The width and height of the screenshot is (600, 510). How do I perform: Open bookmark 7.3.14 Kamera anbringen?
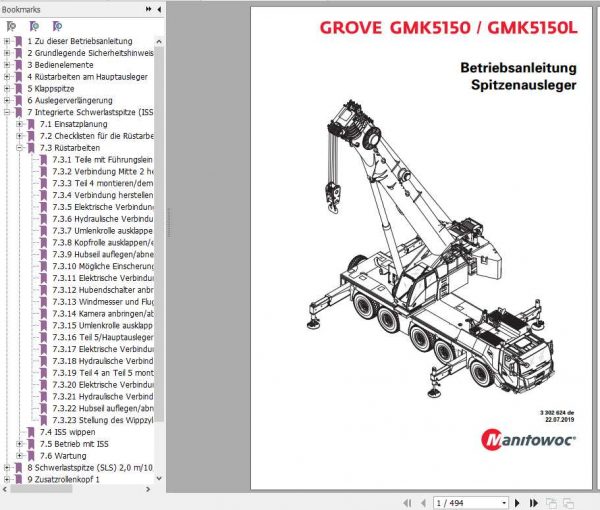pyautogui.click(x=103, y=314)
